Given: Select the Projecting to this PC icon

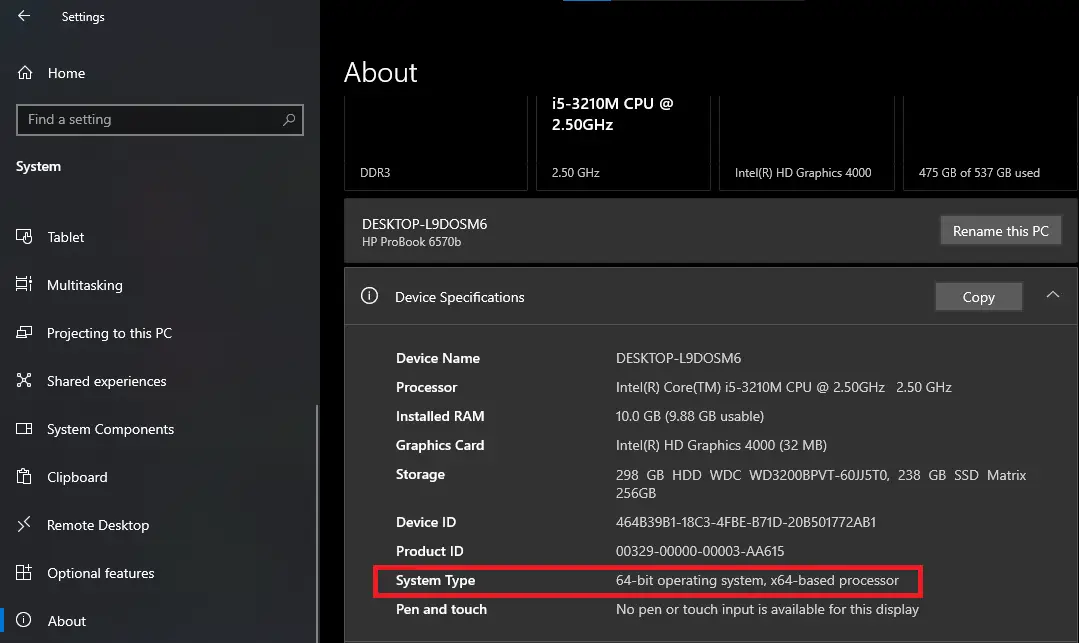Looking at the screenshot, I should (x=23, y=333).
